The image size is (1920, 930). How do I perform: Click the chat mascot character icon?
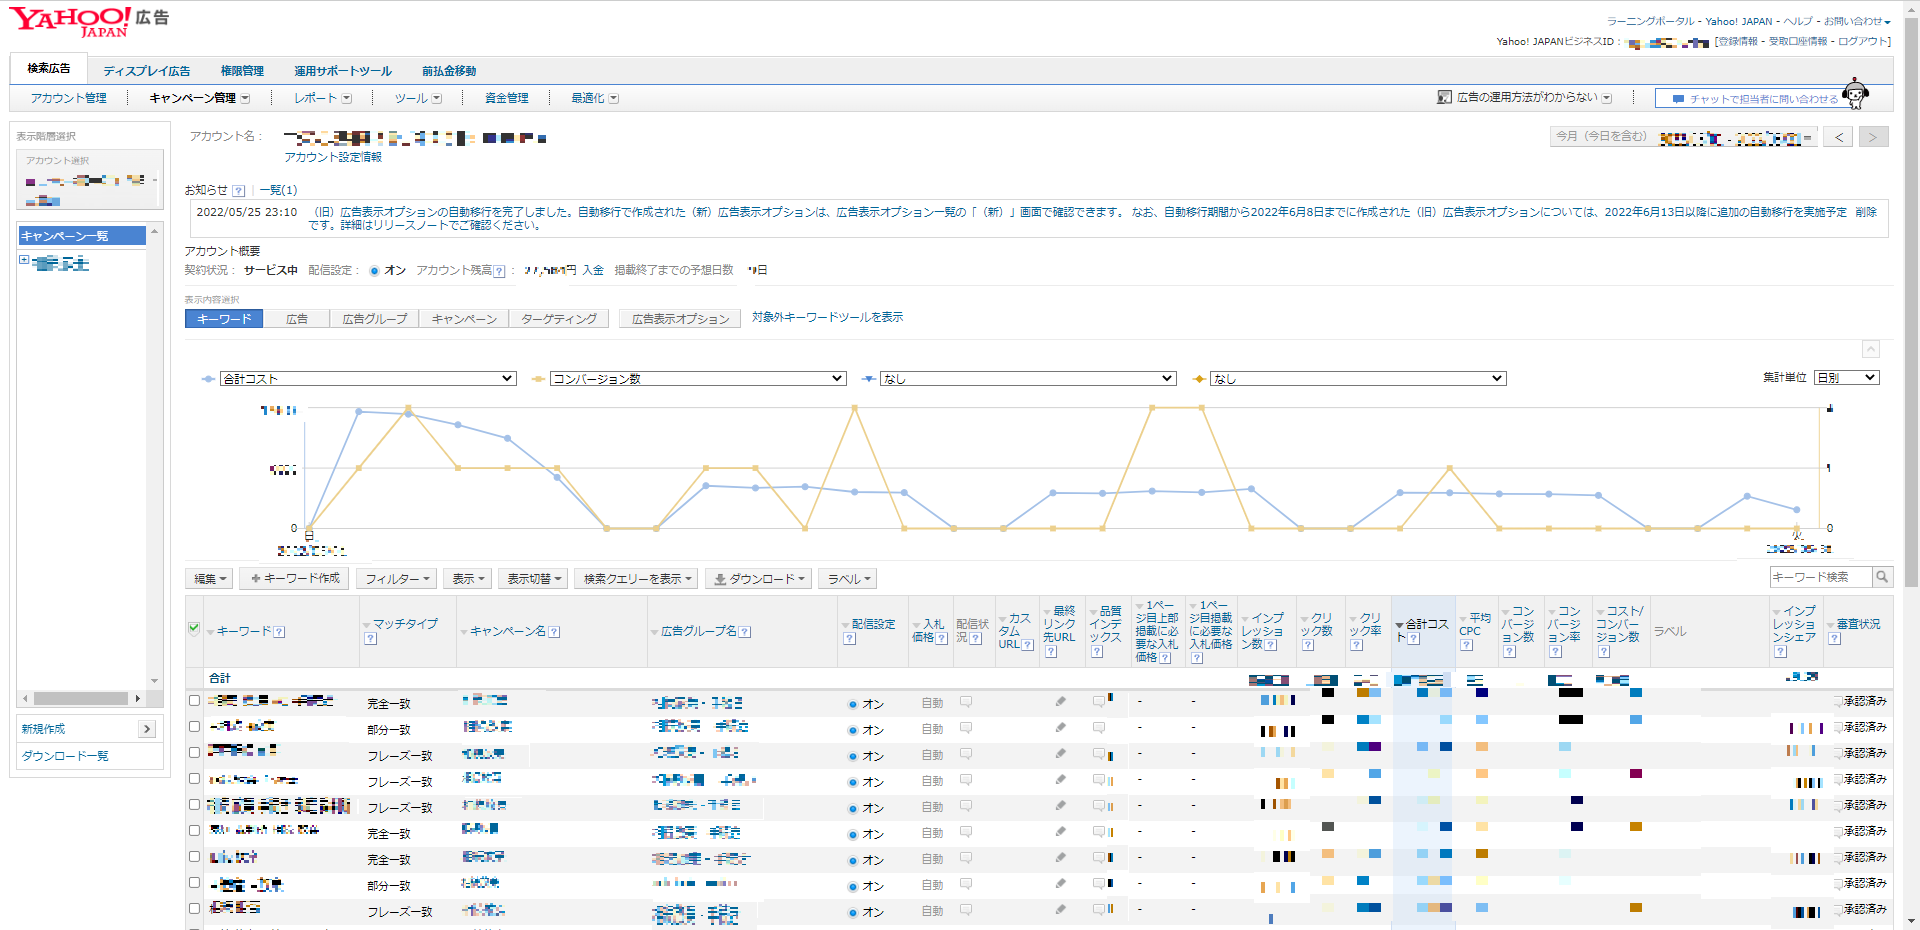1855,94
